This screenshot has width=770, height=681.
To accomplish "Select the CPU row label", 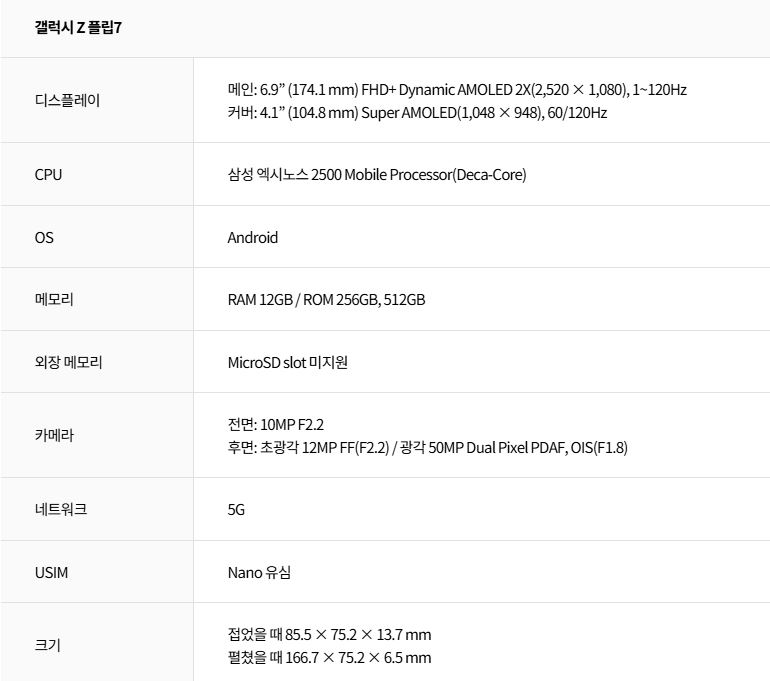I will pyautogui.click(x=48, y=174).
